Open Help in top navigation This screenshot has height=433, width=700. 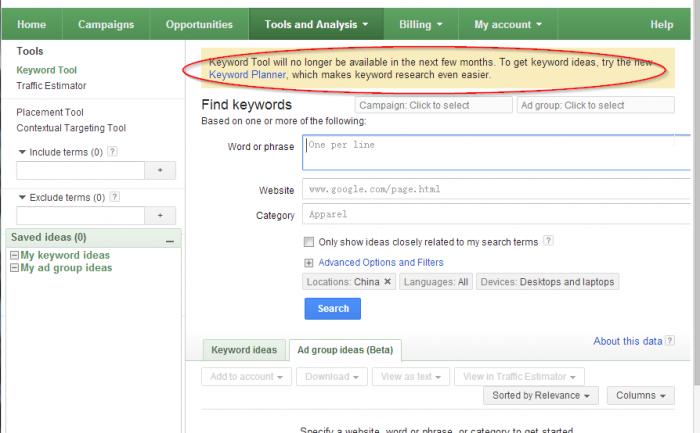coord(662,25)
